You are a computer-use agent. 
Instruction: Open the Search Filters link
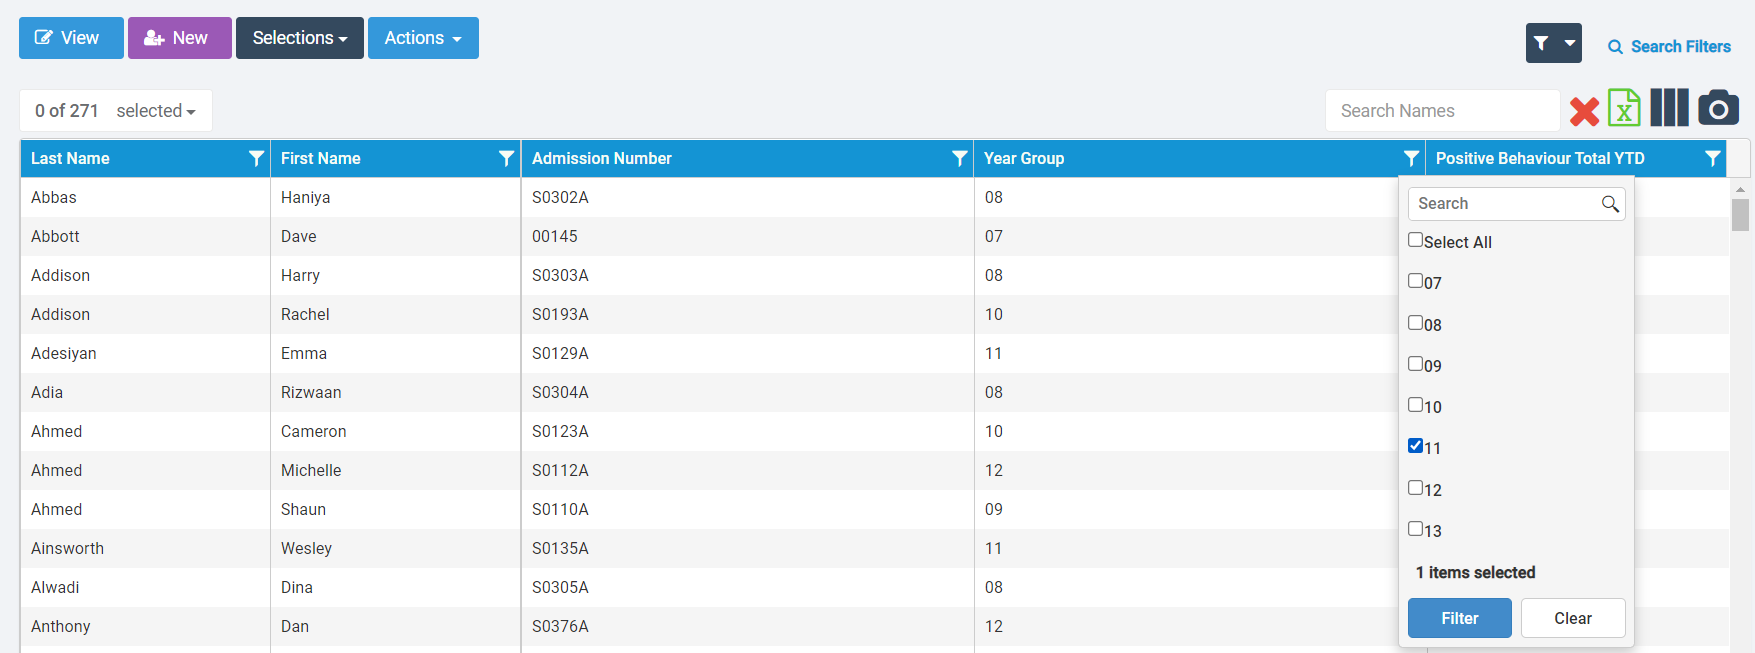tap(1669, 47)
